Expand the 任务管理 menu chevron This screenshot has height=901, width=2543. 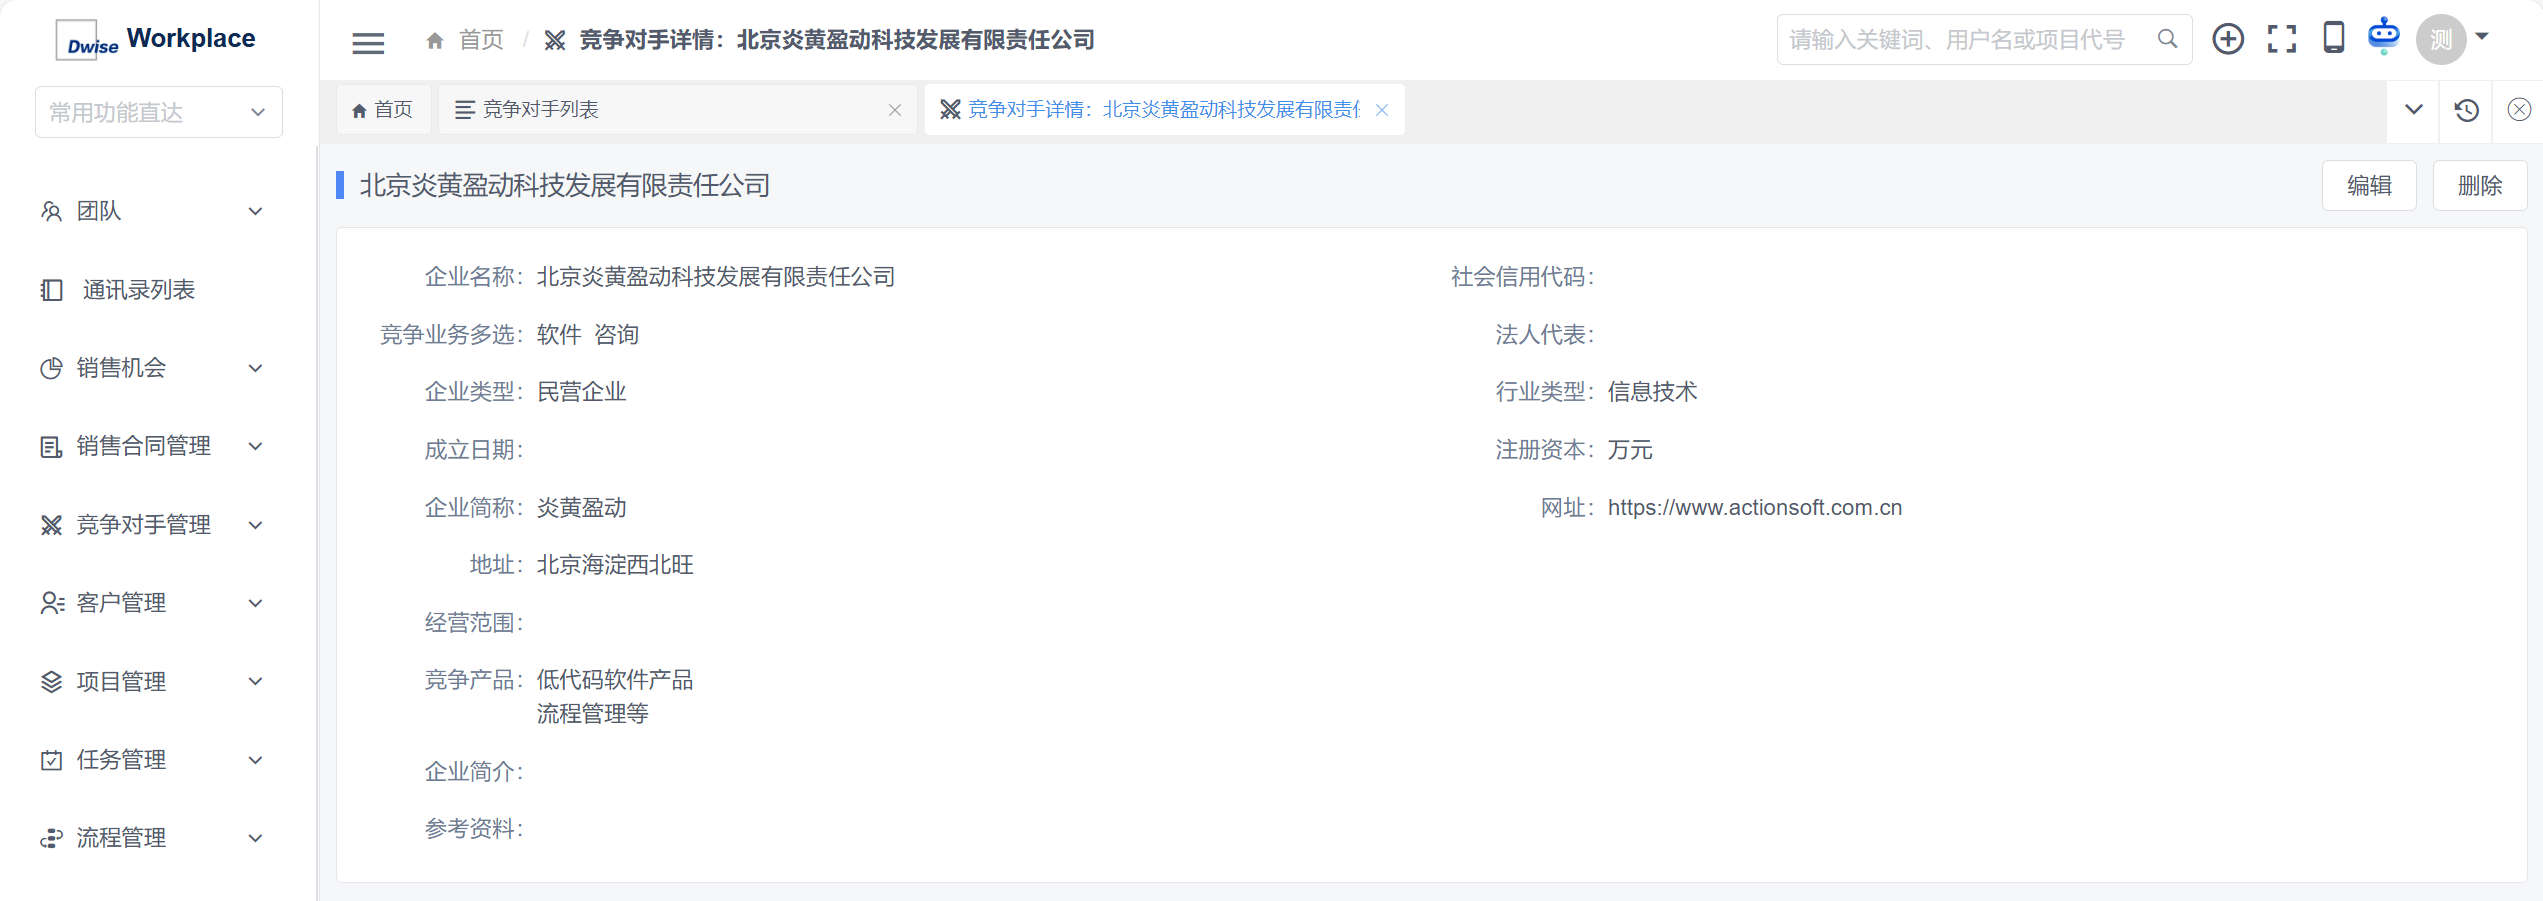click(256, 760)
